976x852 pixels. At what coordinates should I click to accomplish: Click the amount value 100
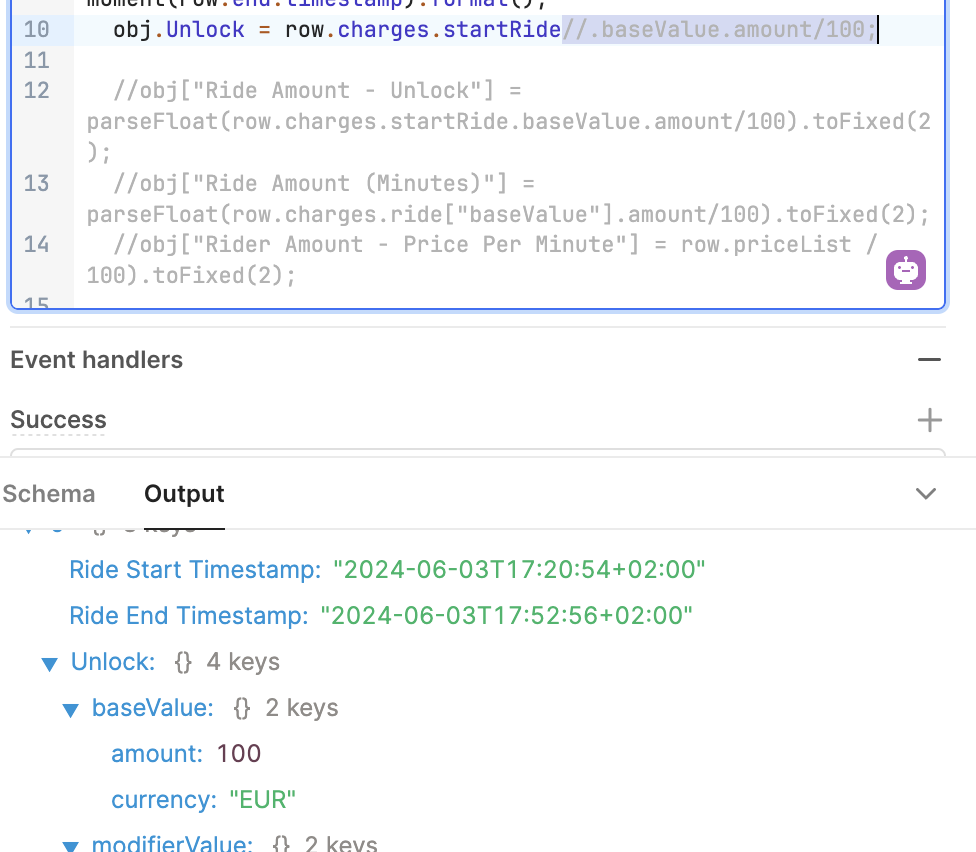(238, 754)
